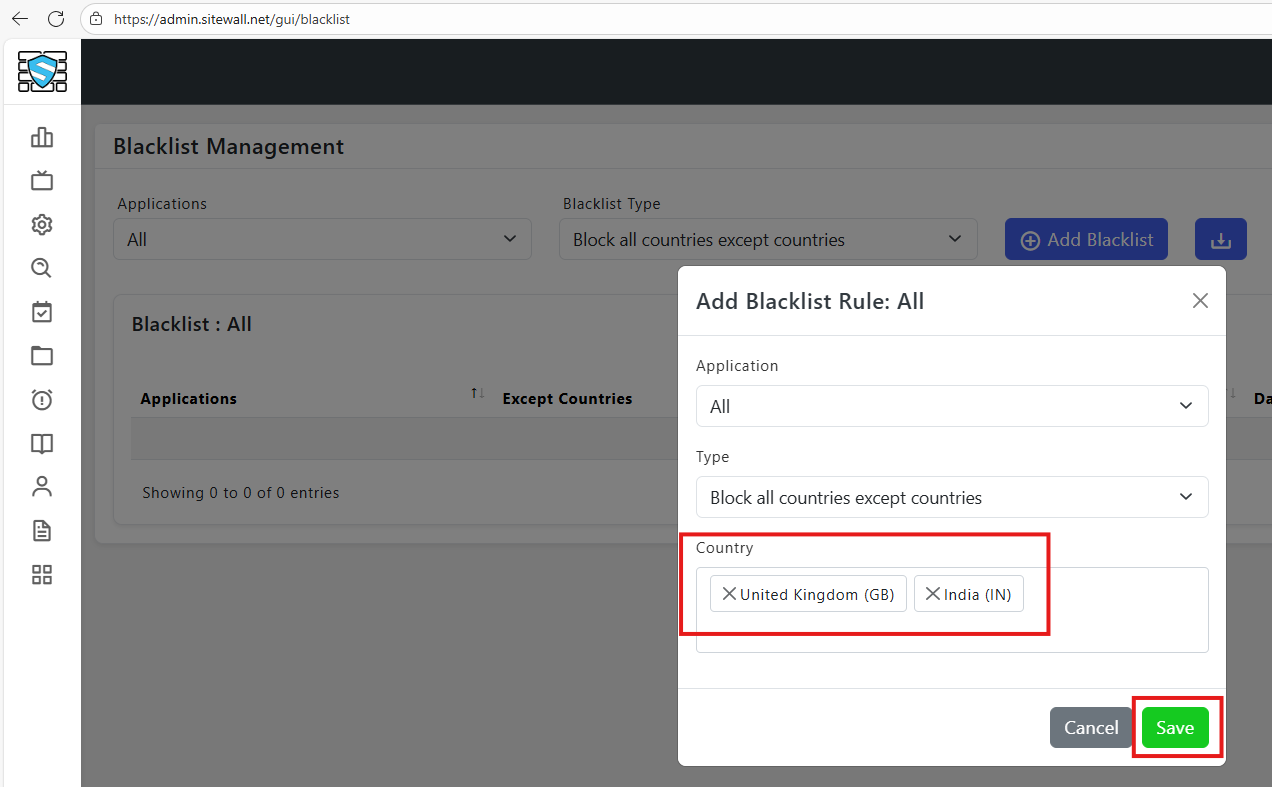
Task: Open the settings gear in sidebar
Action: point(41,224)
